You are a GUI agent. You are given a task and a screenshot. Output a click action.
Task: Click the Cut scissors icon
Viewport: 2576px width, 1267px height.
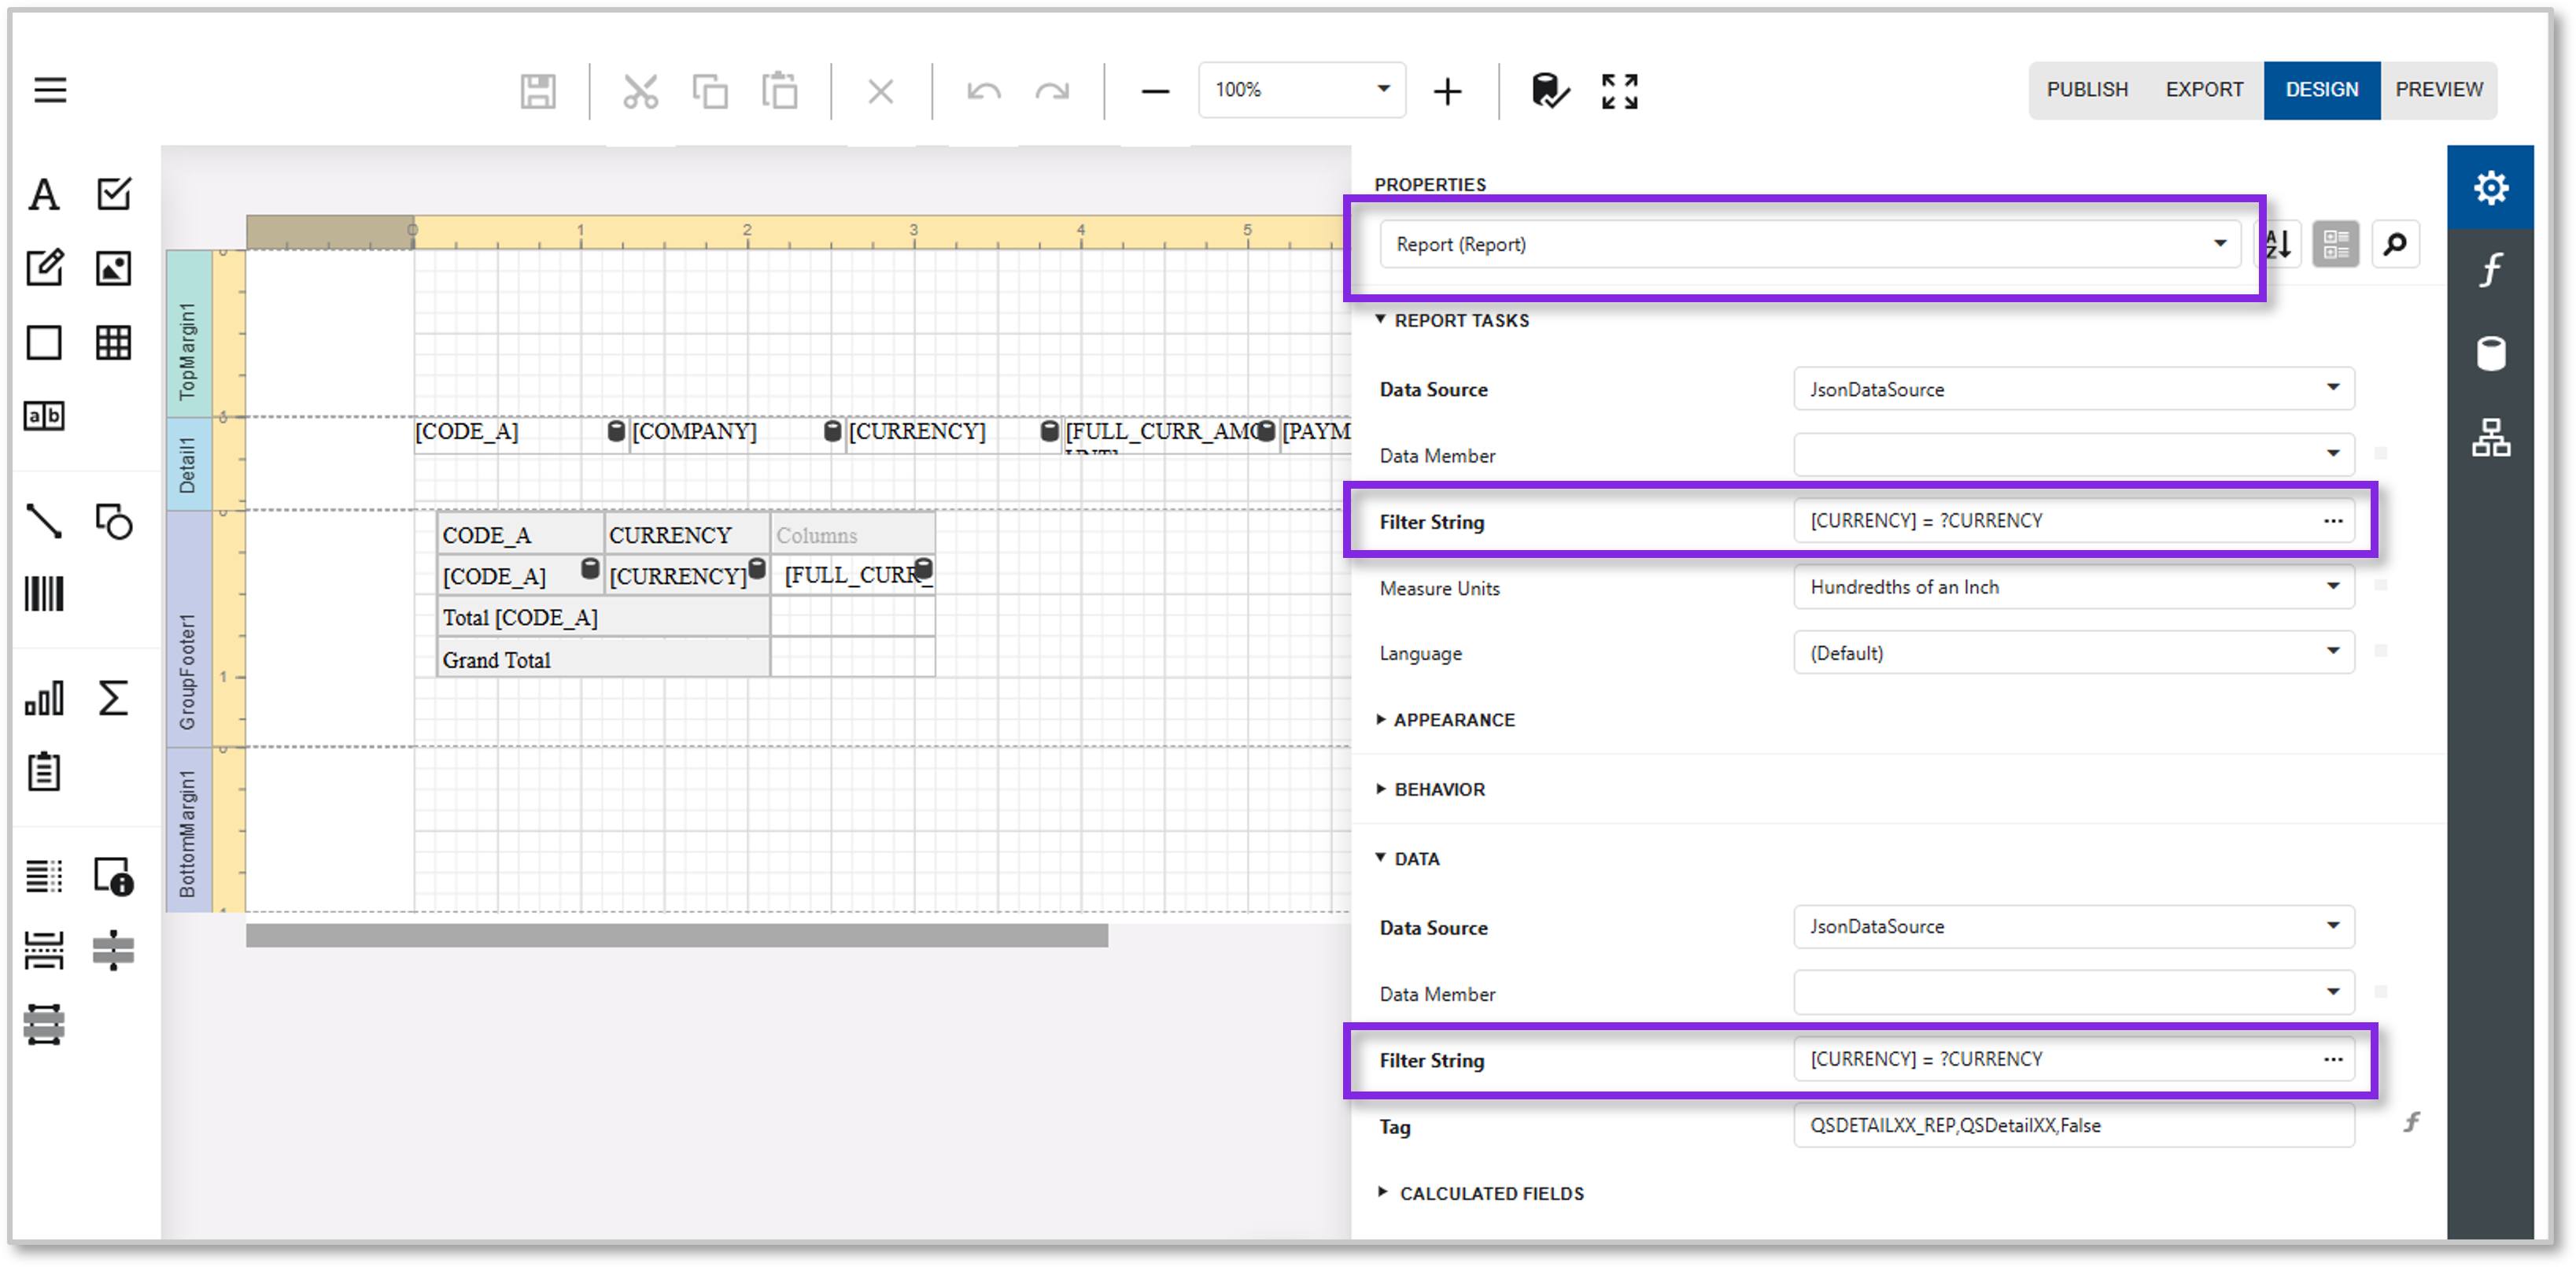[640, 91]
